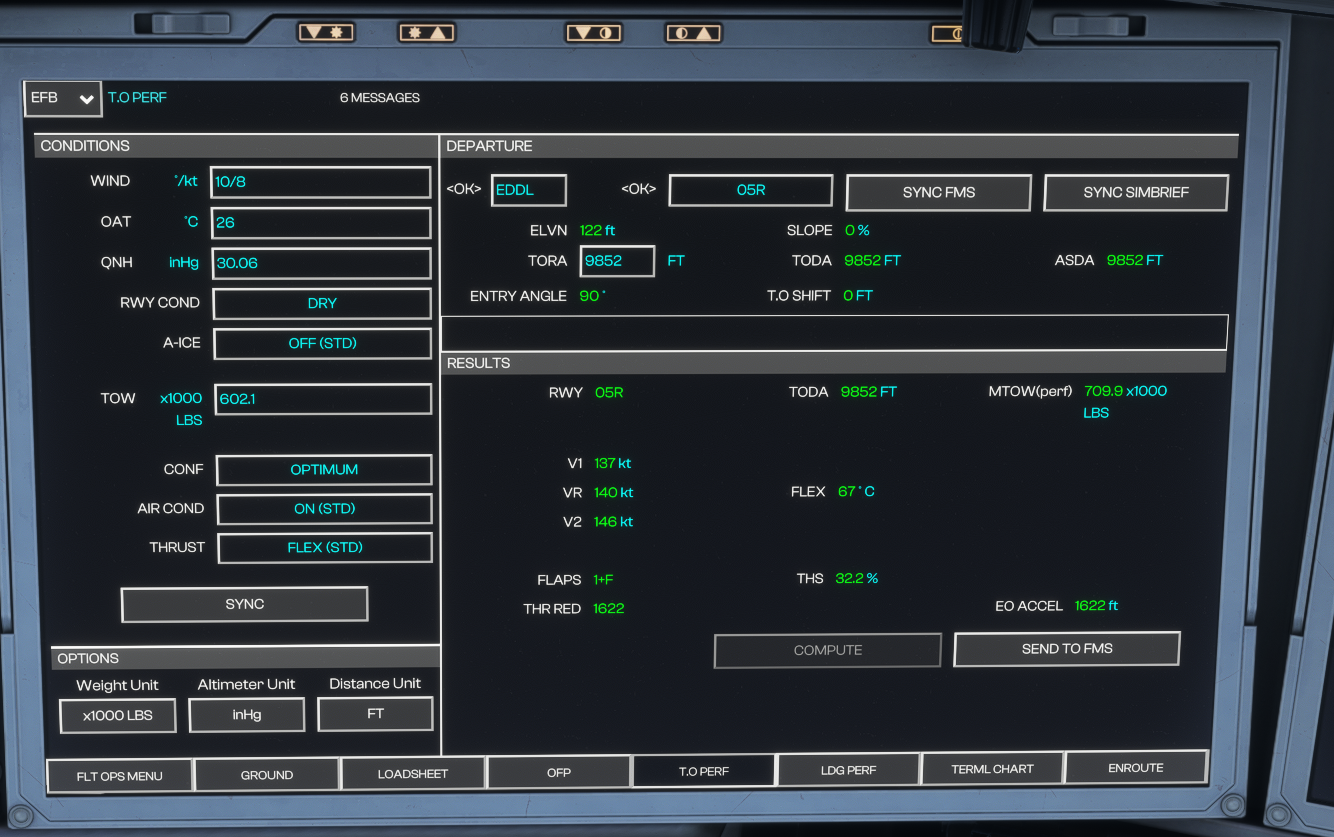
Task: Click the SYNC FMS button
Action: tap(938, 192)
